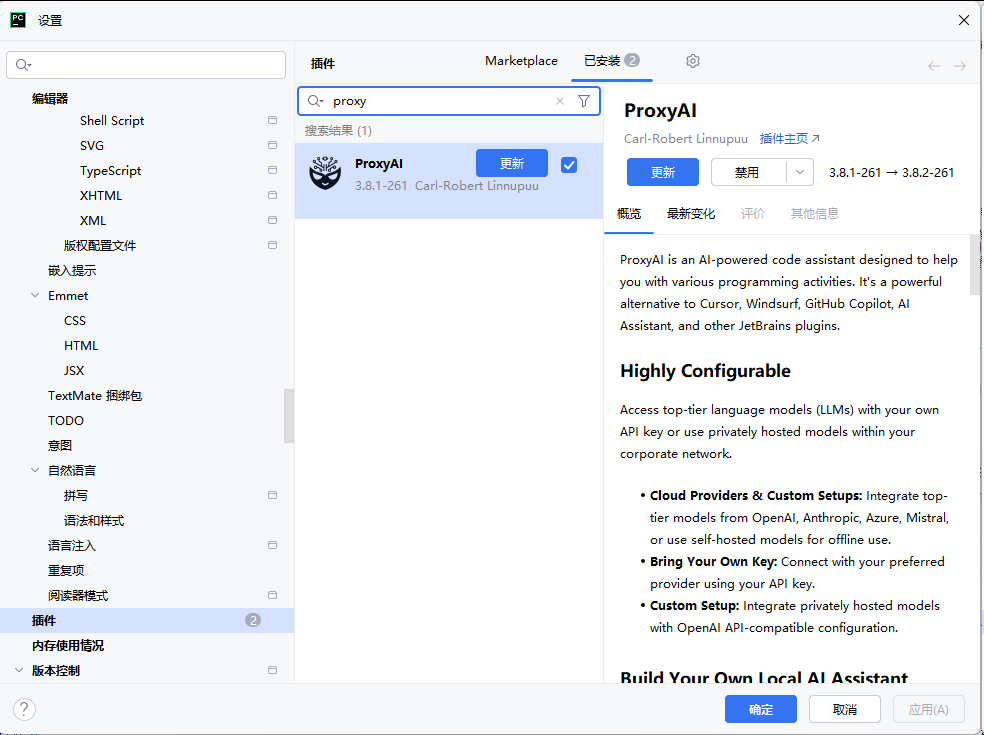This screenshot has height=735, width=984.
Task: Click project-level icon beside 阅读器模式
Action: click(272, 595)
